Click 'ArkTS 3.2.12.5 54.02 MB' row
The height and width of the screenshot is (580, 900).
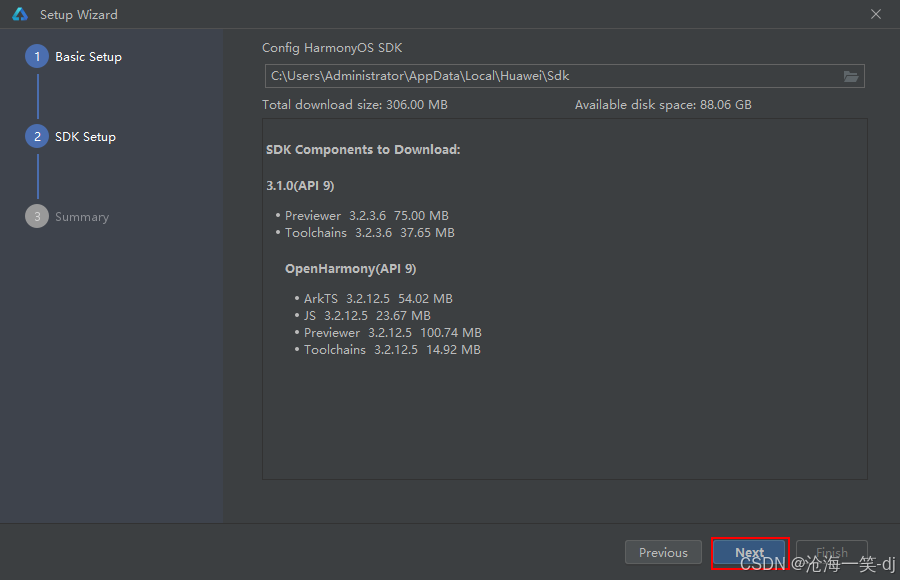tap(378, 299)
